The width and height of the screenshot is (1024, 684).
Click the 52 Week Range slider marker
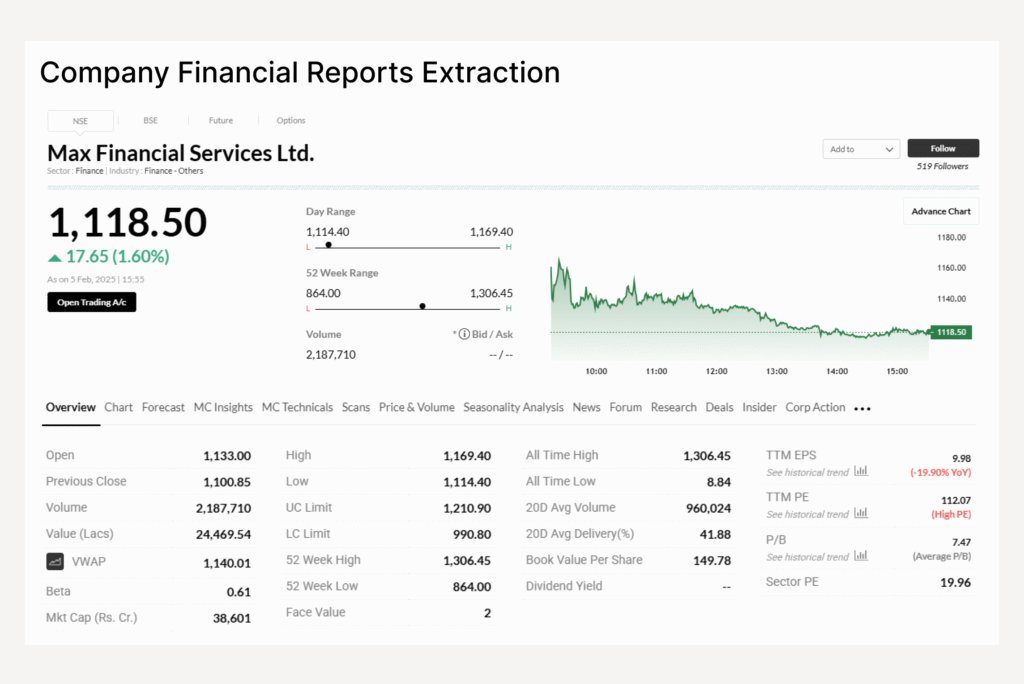click(422, 306)
